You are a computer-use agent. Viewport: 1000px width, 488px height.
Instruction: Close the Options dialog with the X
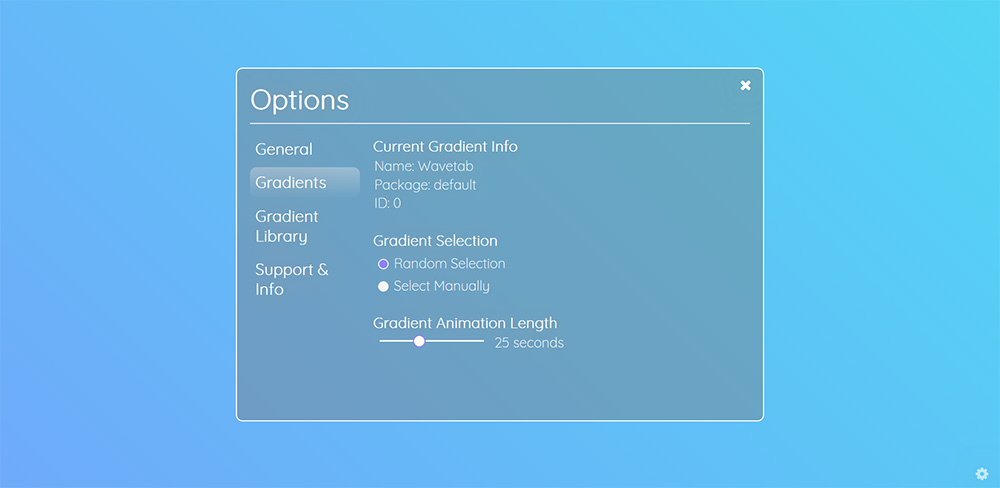coord(745,85)
